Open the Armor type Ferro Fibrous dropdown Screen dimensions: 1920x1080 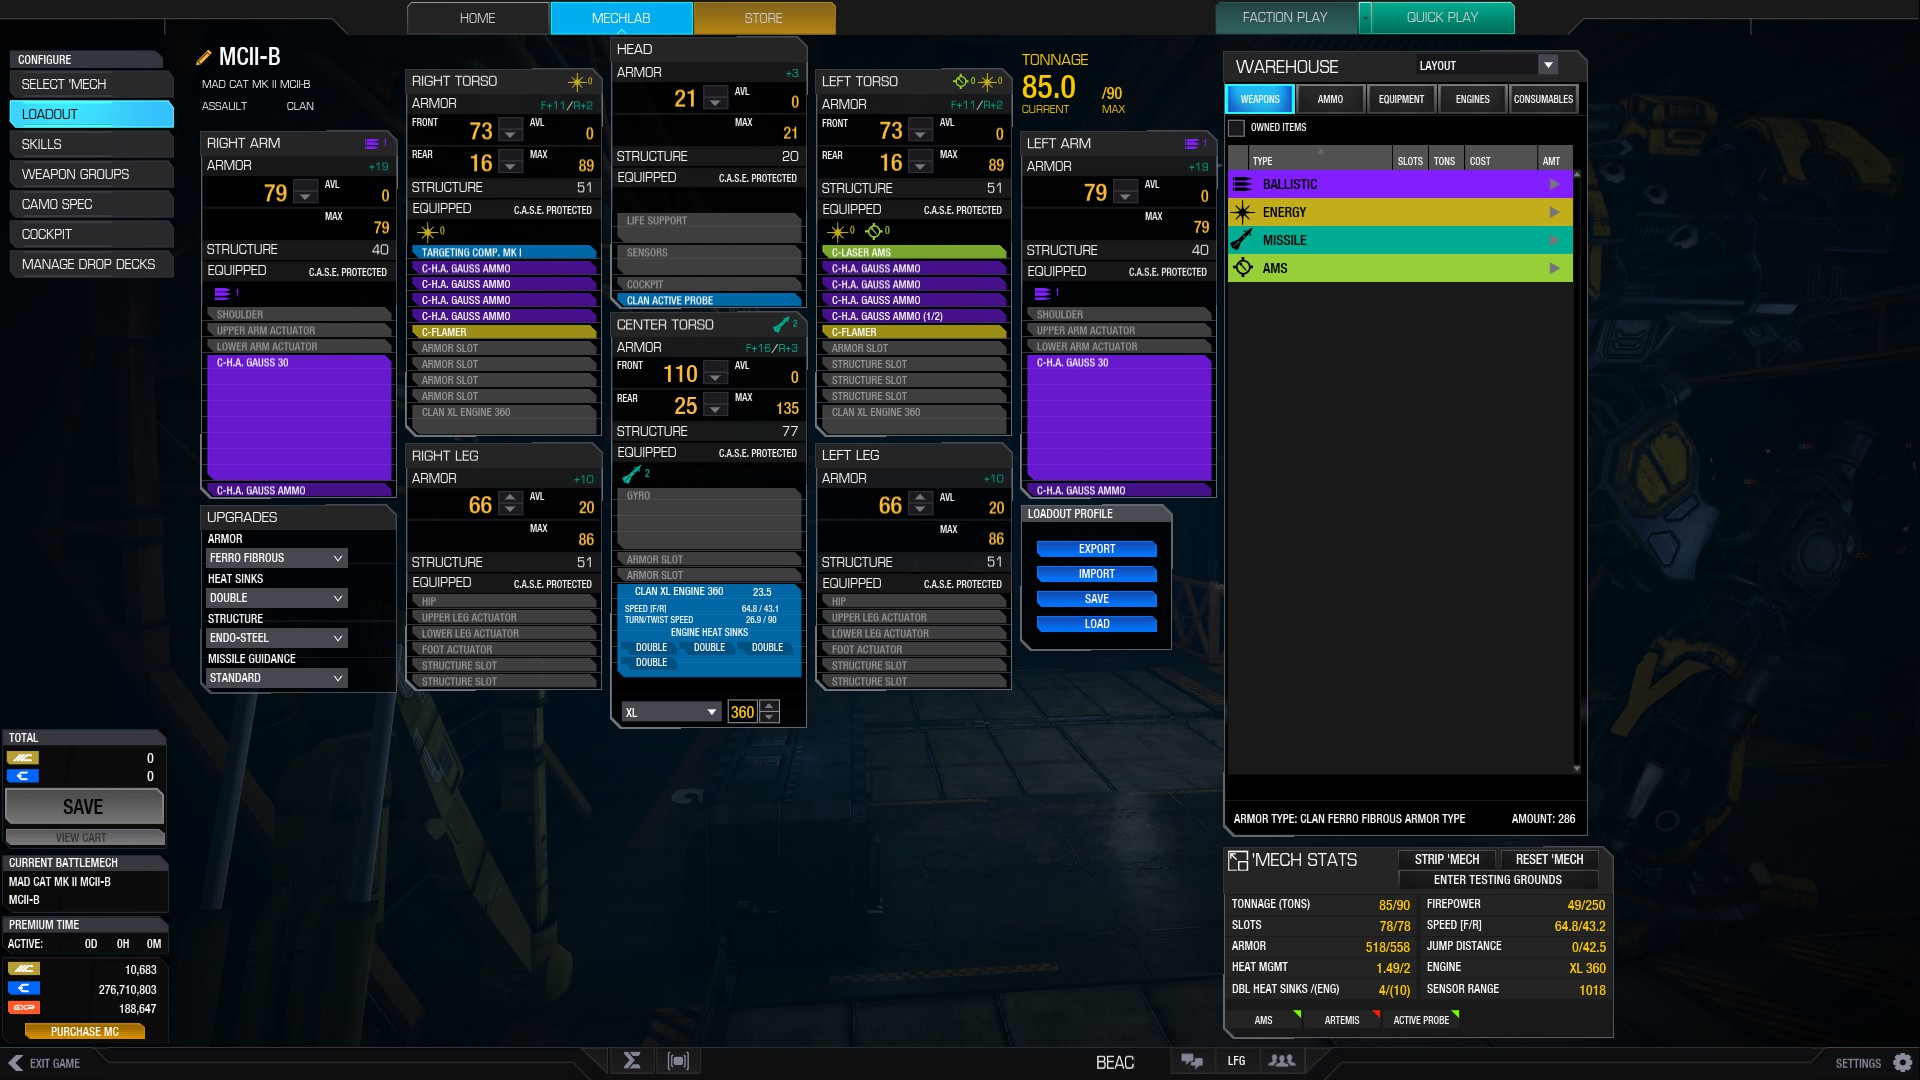[x=277, y=558]
